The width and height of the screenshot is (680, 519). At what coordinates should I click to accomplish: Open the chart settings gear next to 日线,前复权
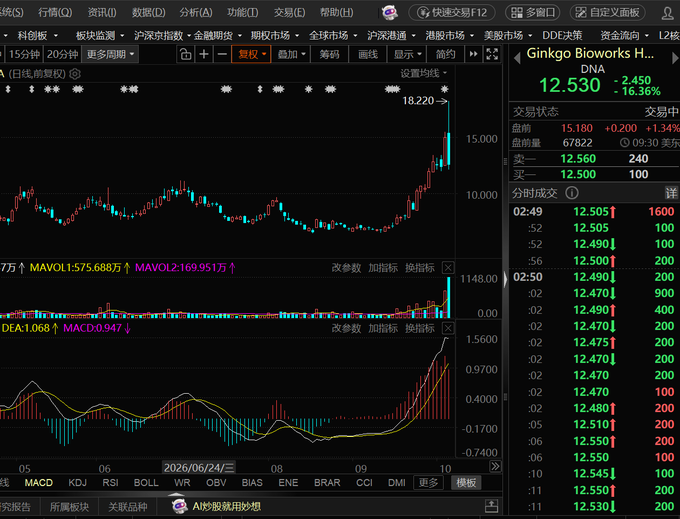[x=75, y=74]
